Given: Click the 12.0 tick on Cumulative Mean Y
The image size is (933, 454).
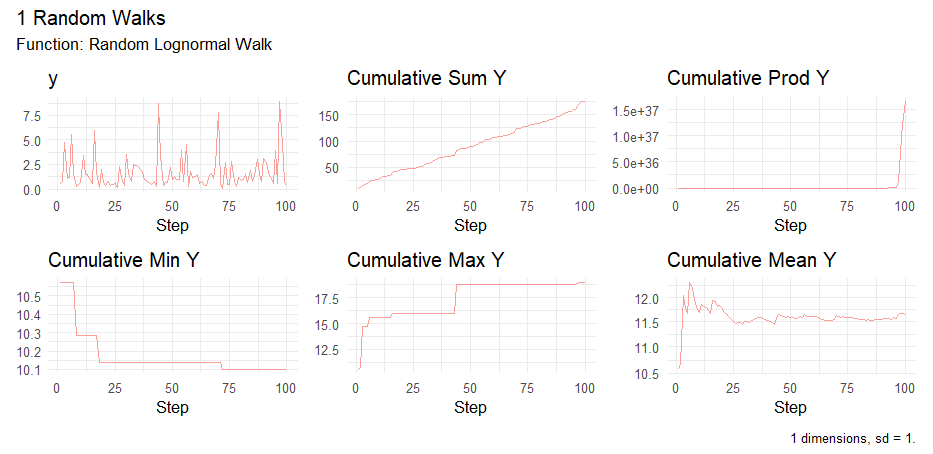Looking at the screenshot, I should point(648,299).
